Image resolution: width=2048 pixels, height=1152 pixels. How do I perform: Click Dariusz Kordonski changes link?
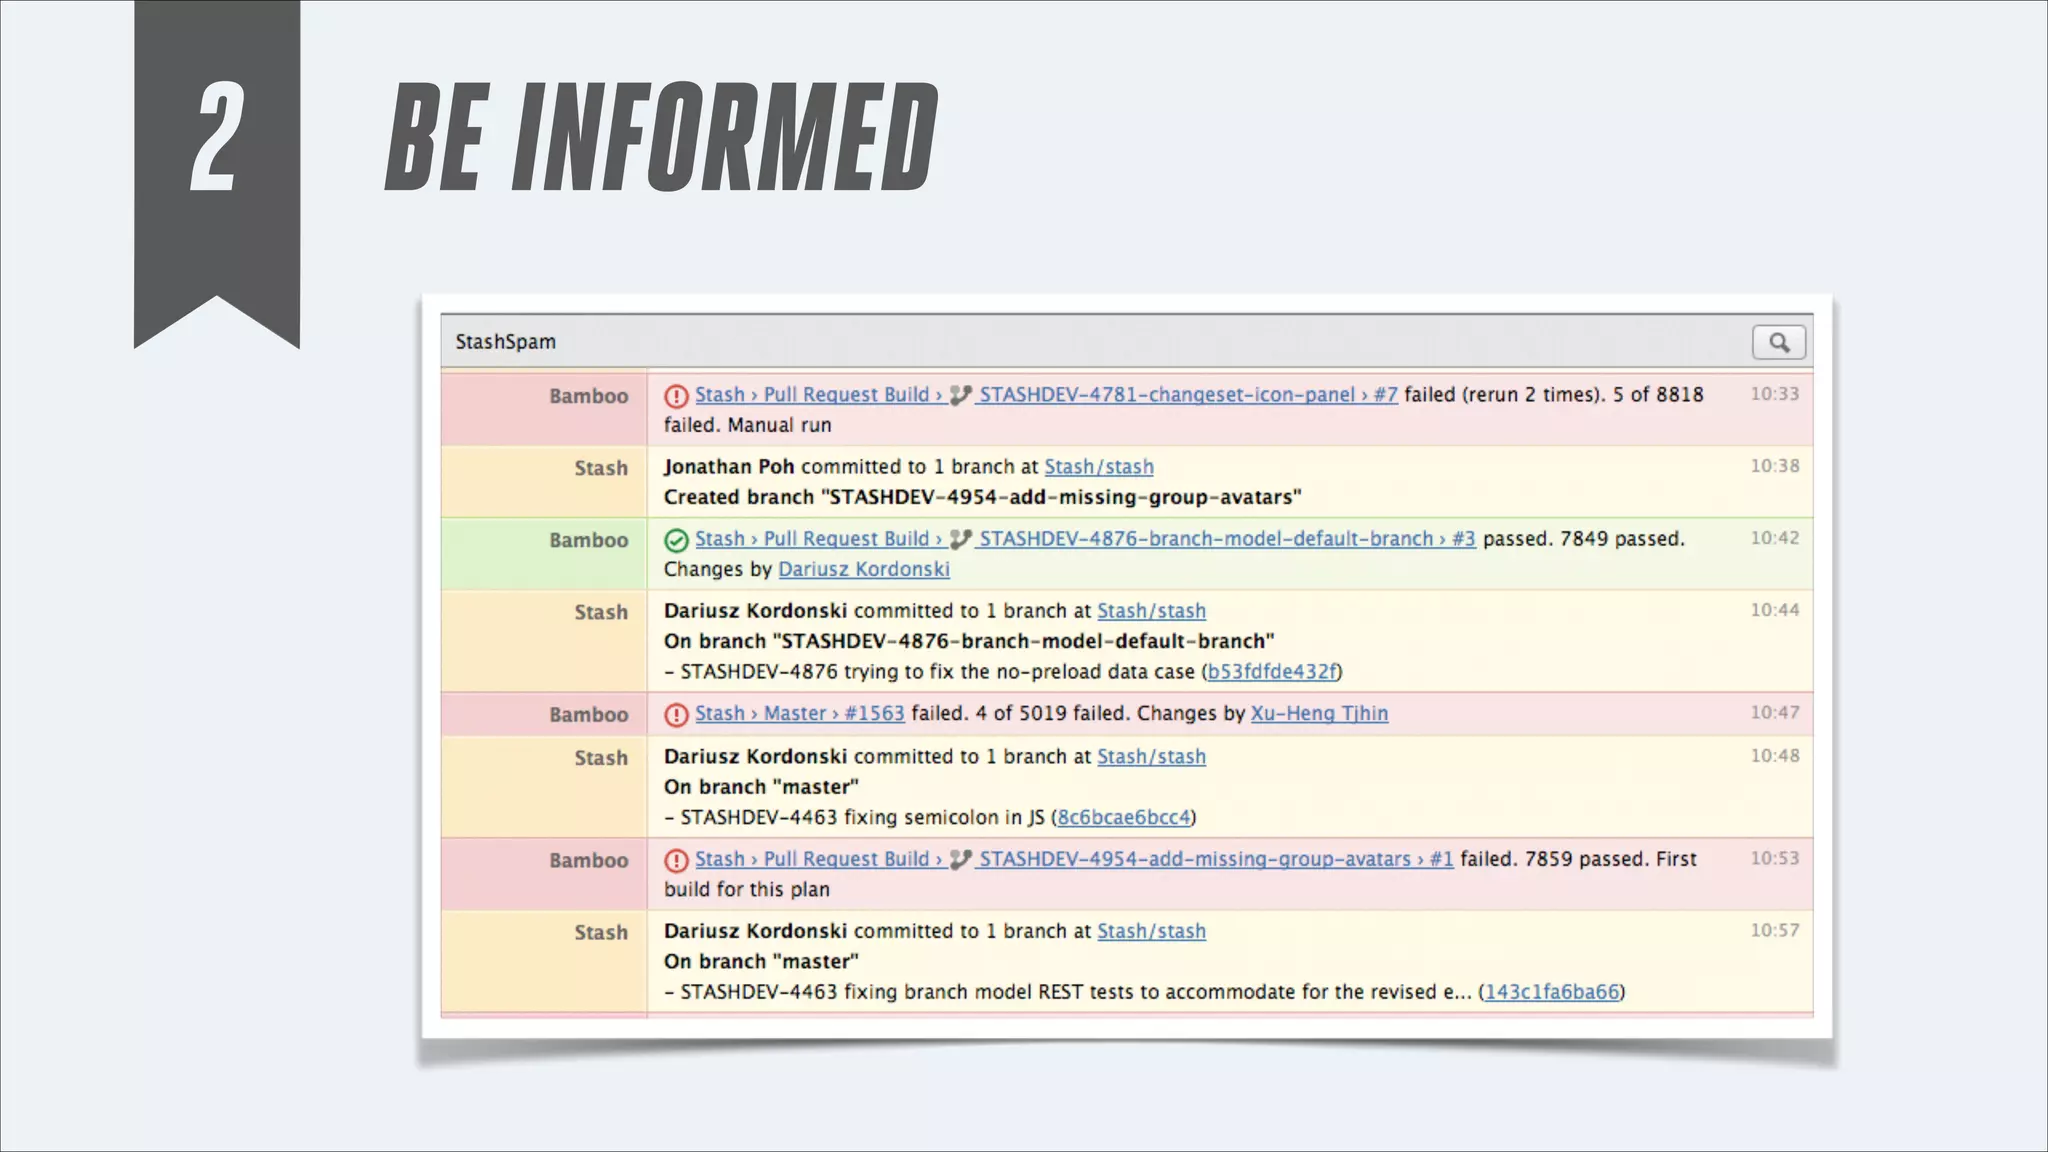pos(864,569)
